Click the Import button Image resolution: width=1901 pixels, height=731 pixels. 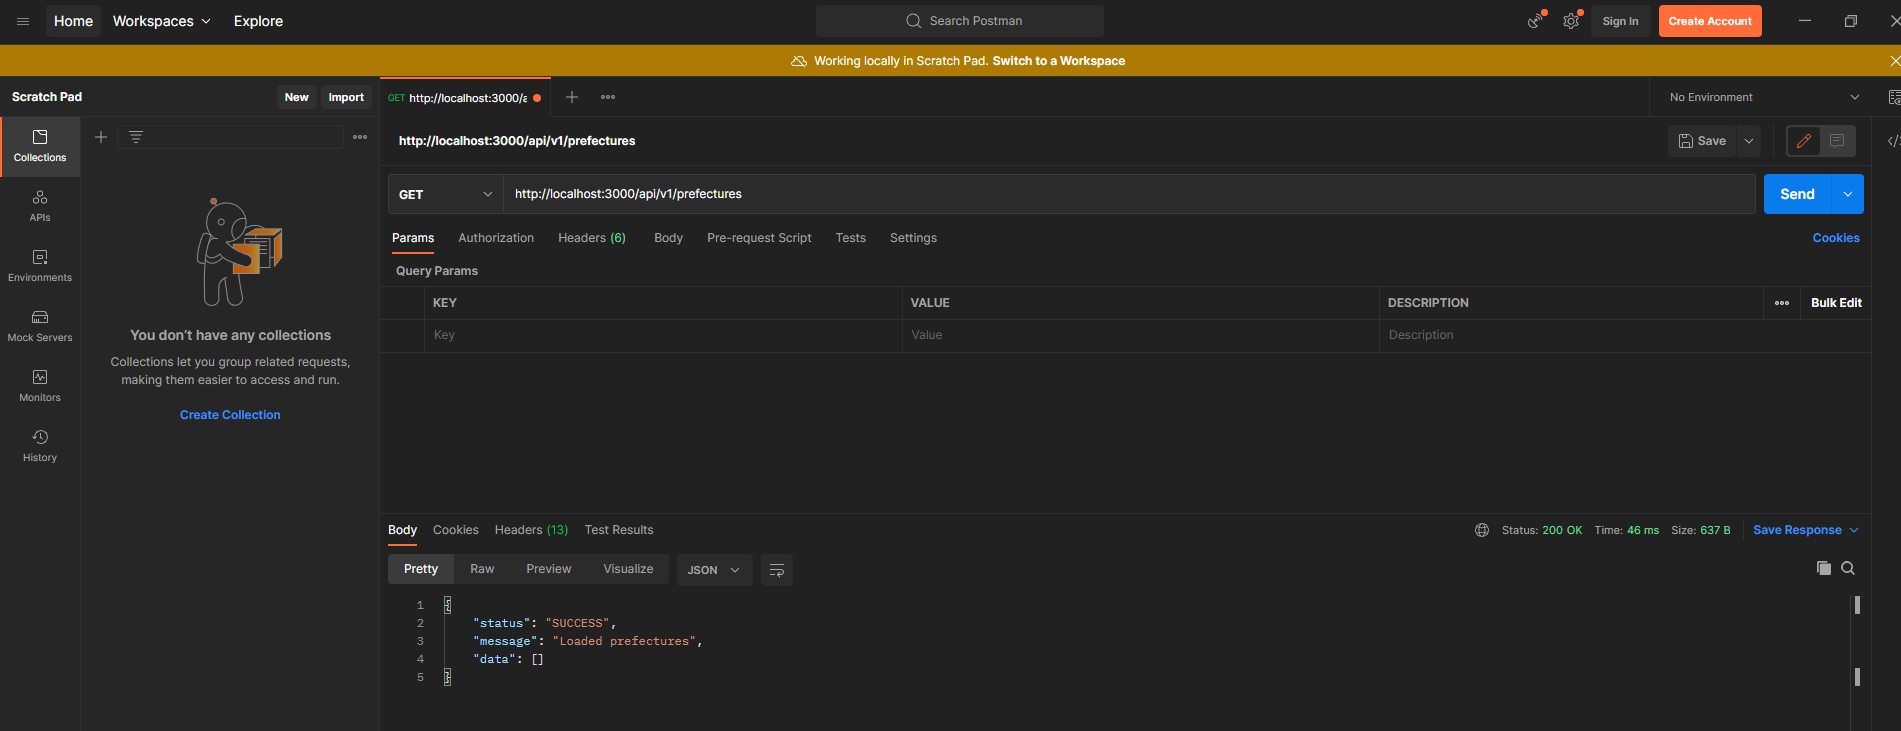click(346, 97)
